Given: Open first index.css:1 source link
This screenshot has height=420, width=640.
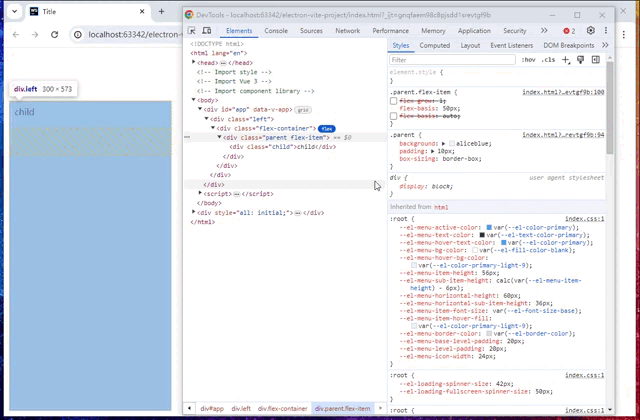Looking at the screenshot, I should pos(584,219).
